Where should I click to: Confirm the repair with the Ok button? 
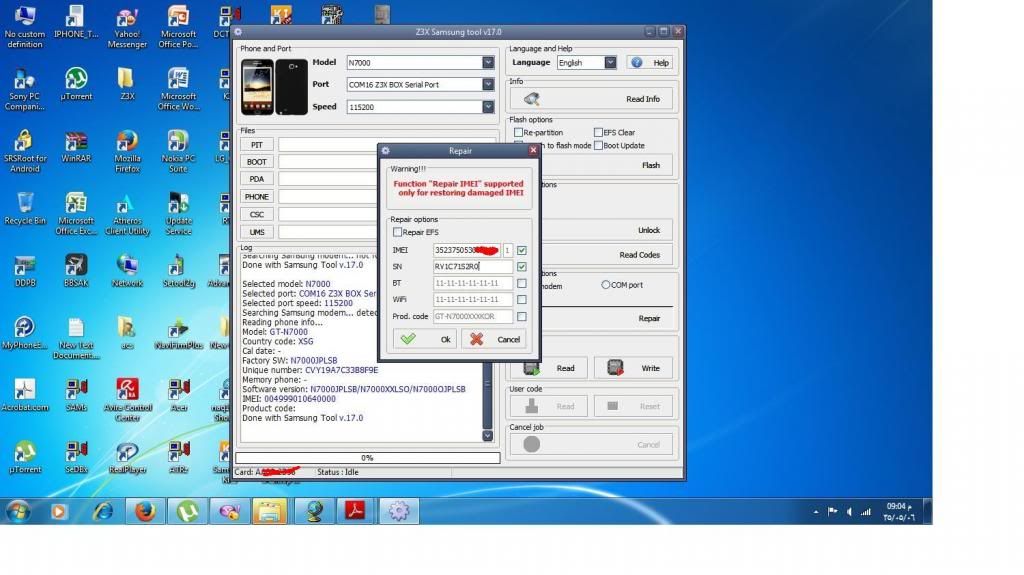pos(424,339)
